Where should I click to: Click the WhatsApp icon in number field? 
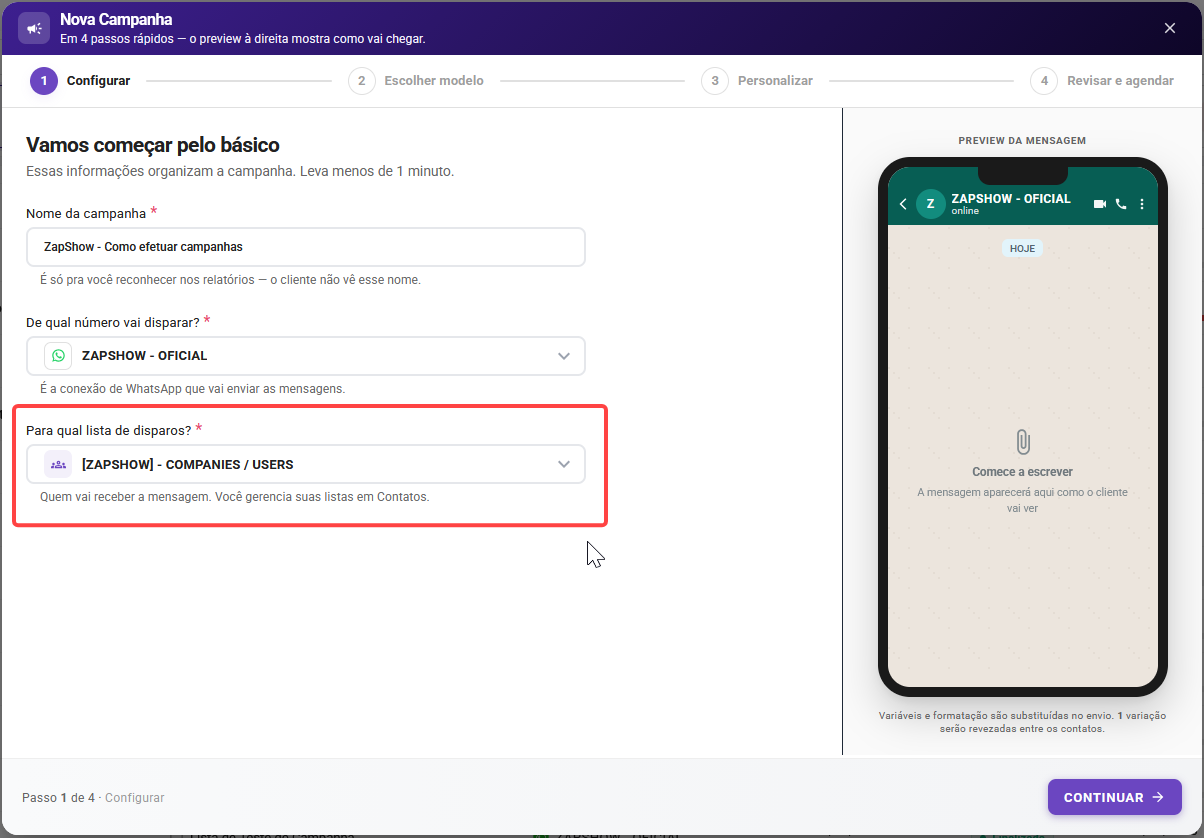click(58, 356)
